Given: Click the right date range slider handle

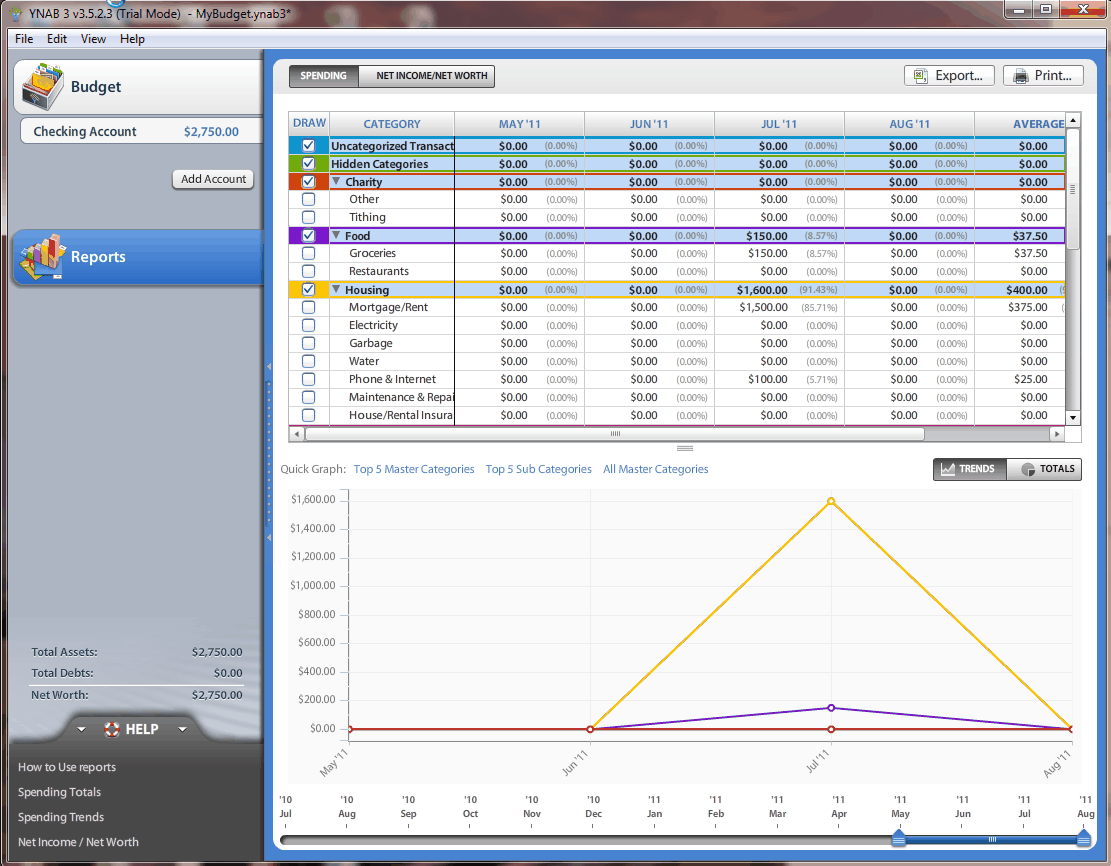Looking at the screenshot, I should (1084, 838).
